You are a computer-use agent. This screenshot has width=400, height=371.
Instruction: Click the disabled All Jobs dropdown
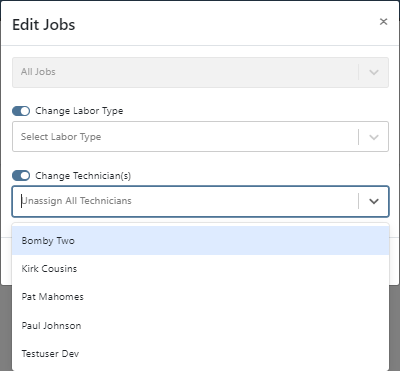200,72
